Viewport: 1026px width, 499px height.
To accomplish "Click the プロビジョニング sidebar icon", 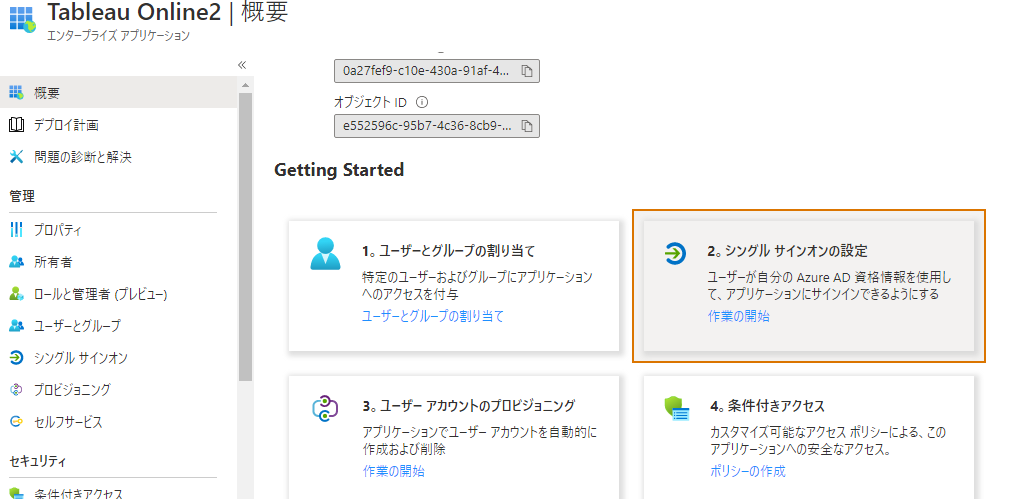I will tap(16, 390).
